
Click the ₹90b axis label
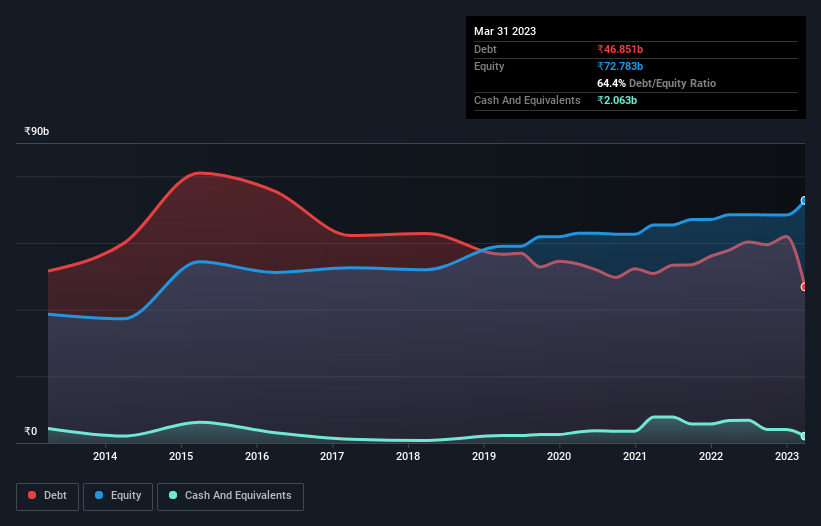37,131
